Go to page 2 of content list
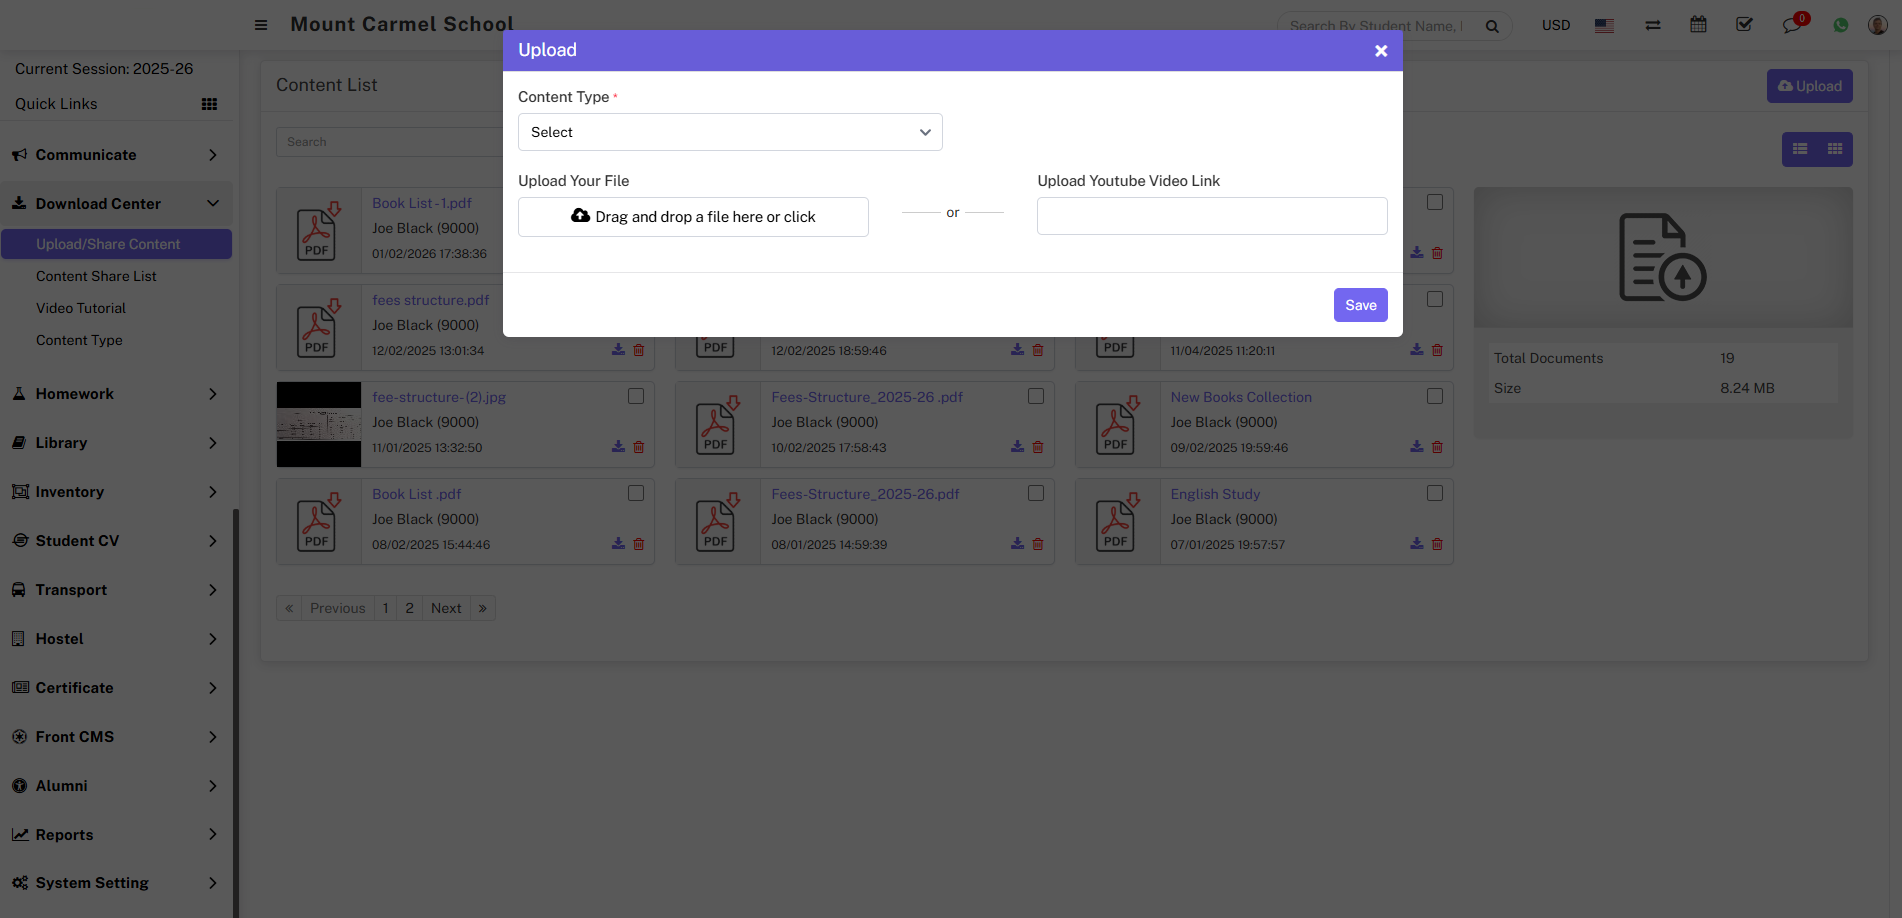Screen dimensions: 1902x918 tap(409, 608)
